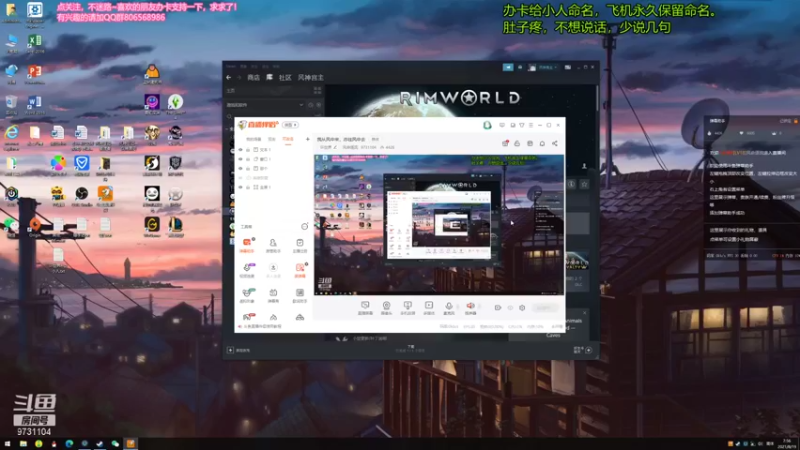Dismiss the Steam notification with X
Viewport: 800px width, 450px height.
click(585, 313)
